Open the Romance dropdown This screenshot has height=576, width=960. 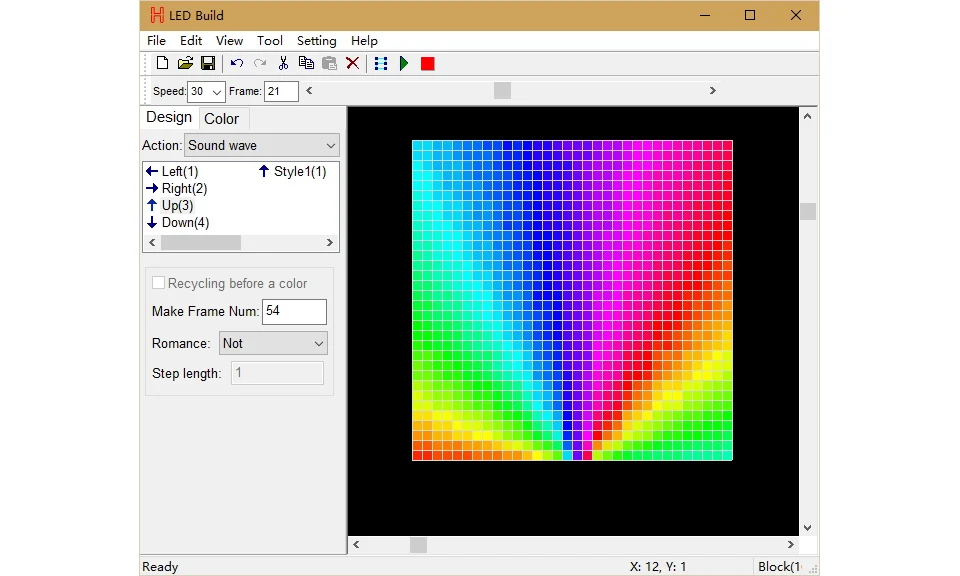coord(273,343)
